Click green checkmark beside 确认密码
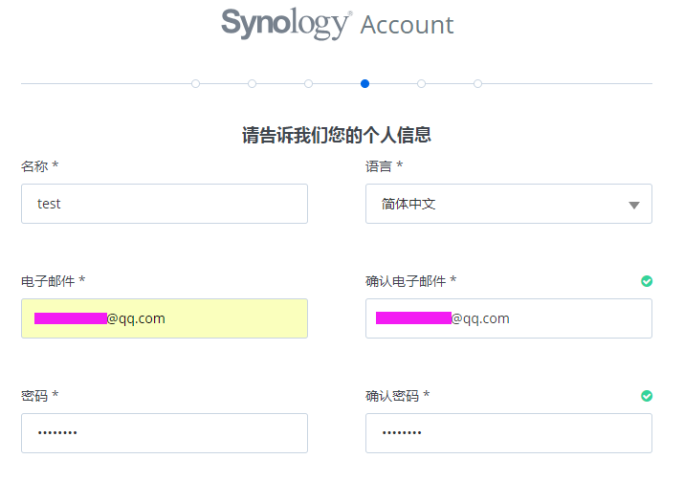The width and height of the screenshot is (684, 481). pos(646,396)
